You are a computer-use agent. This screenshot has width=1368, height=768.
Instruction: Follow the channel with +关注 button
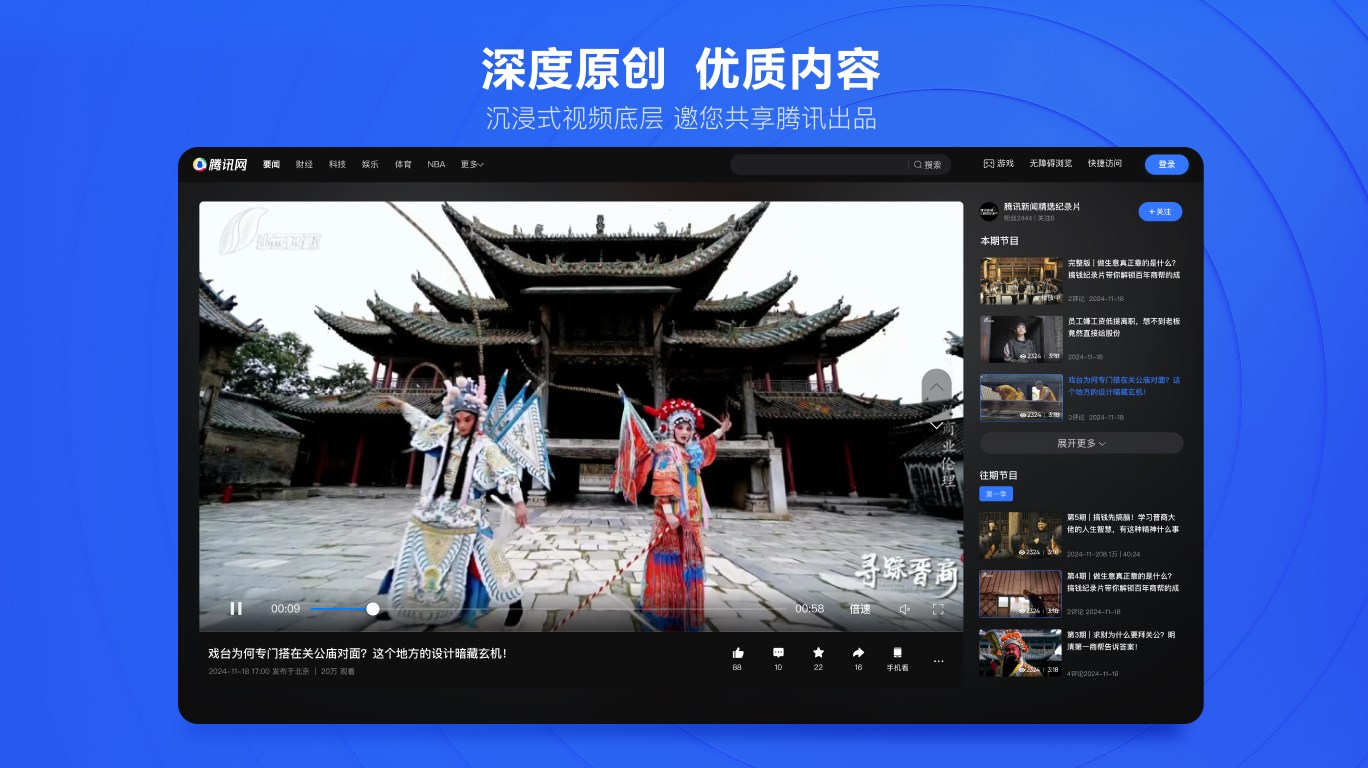[x=1160, y=212]
